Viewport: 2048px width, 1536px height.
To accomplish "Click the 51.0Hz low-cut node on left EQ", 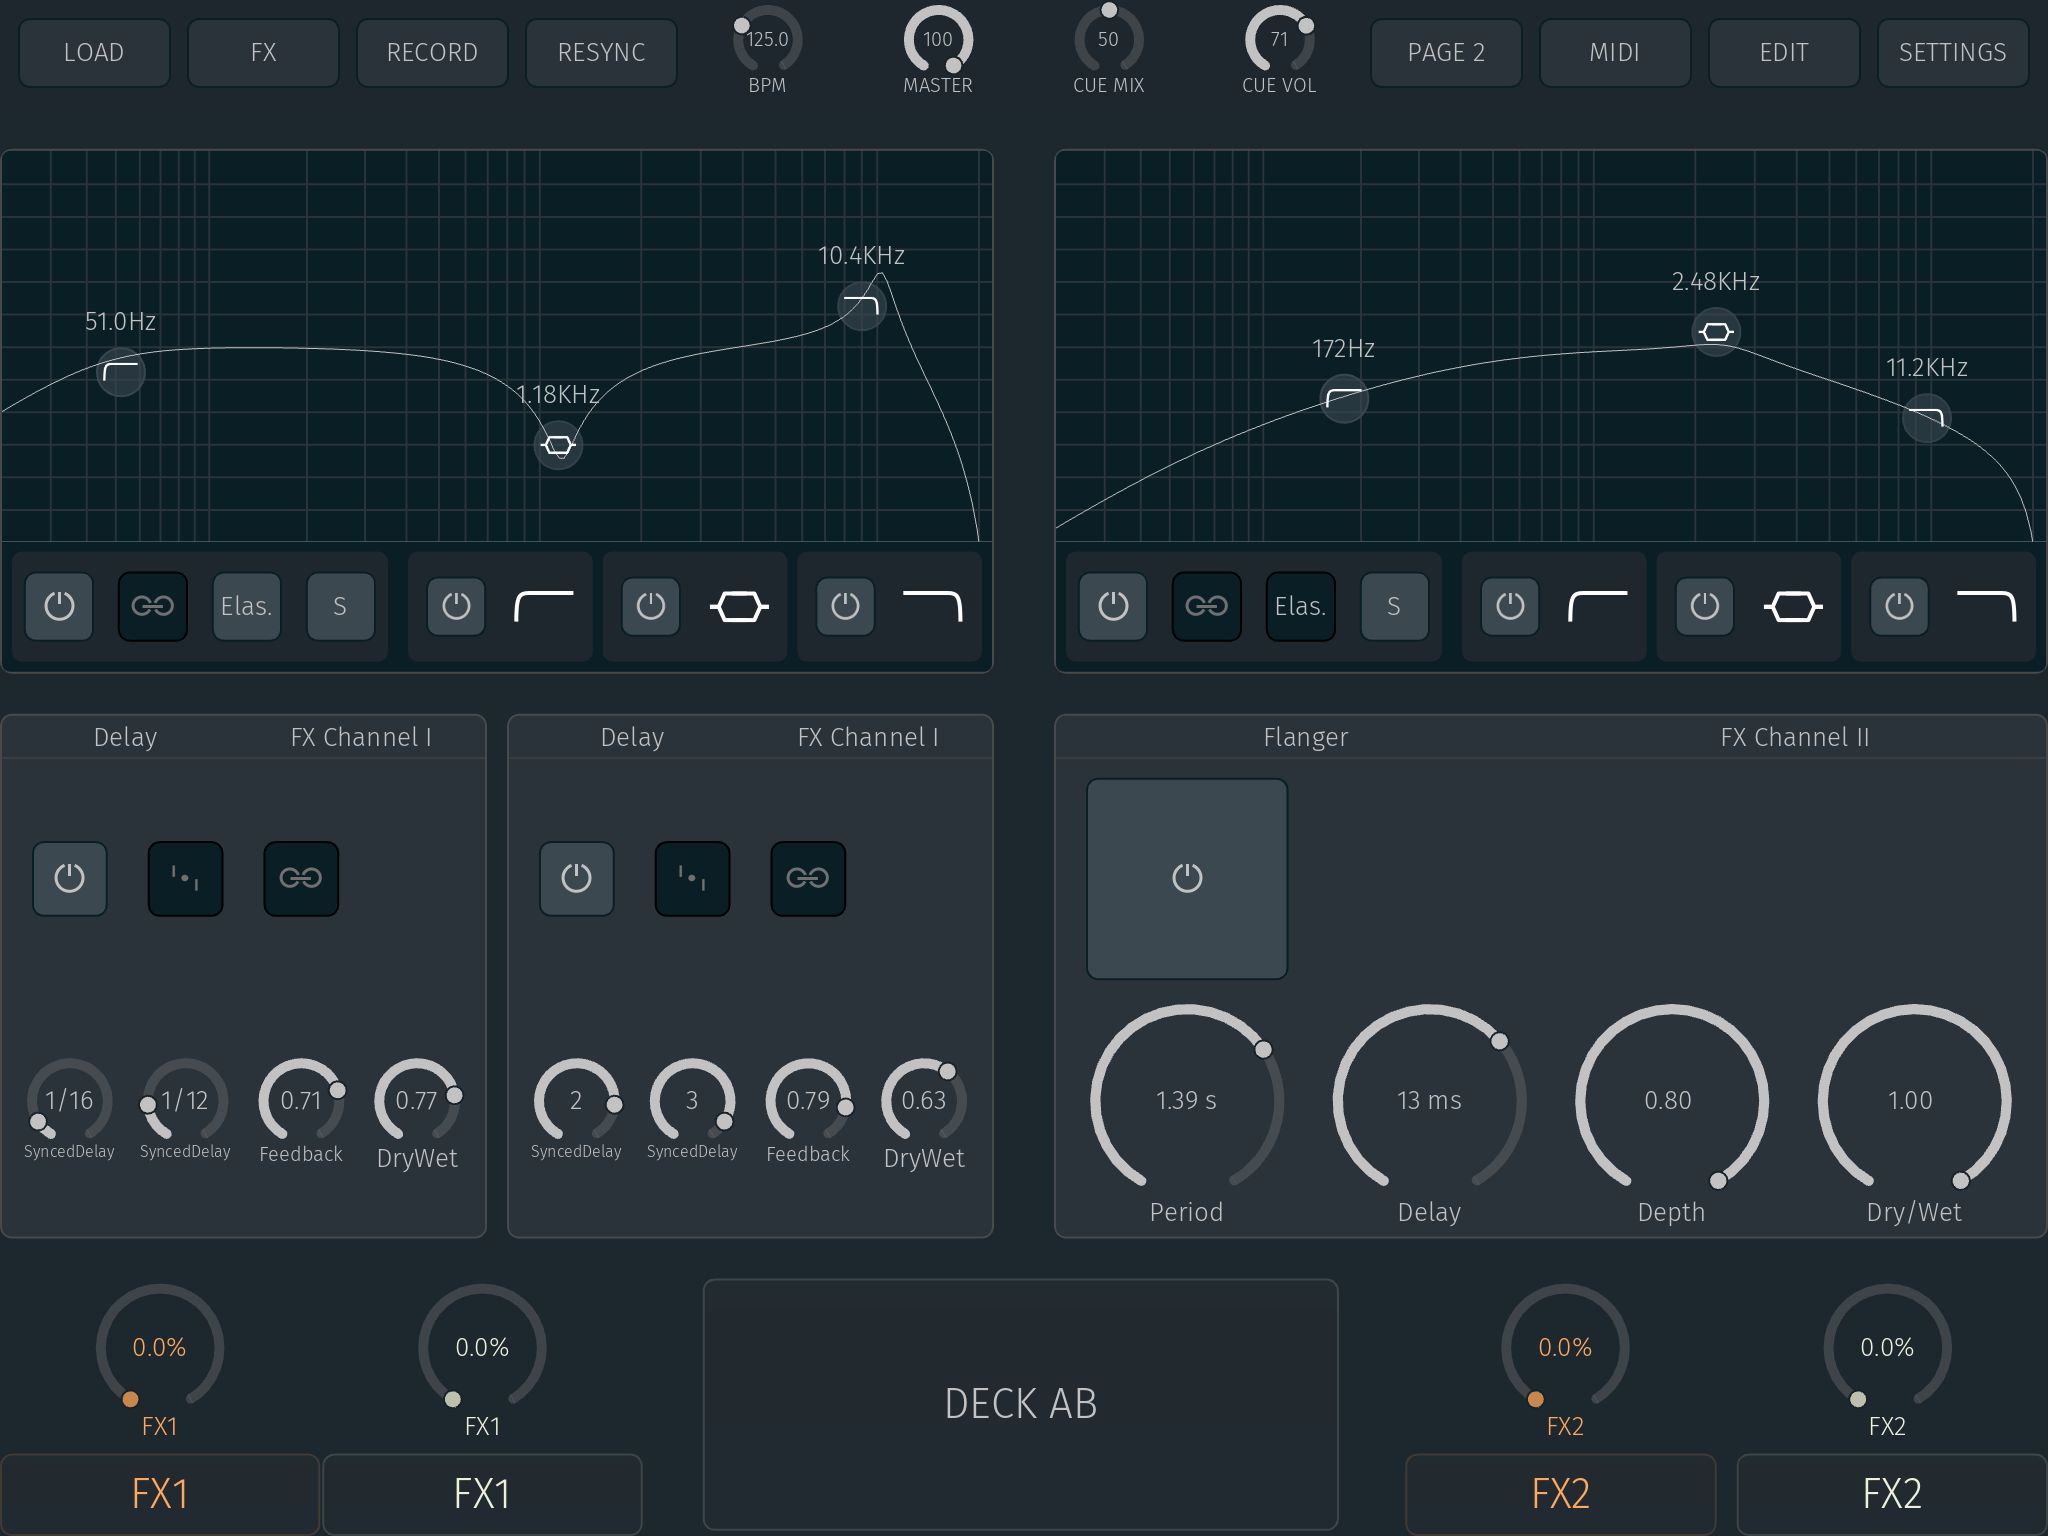I will tap(121, 372).
